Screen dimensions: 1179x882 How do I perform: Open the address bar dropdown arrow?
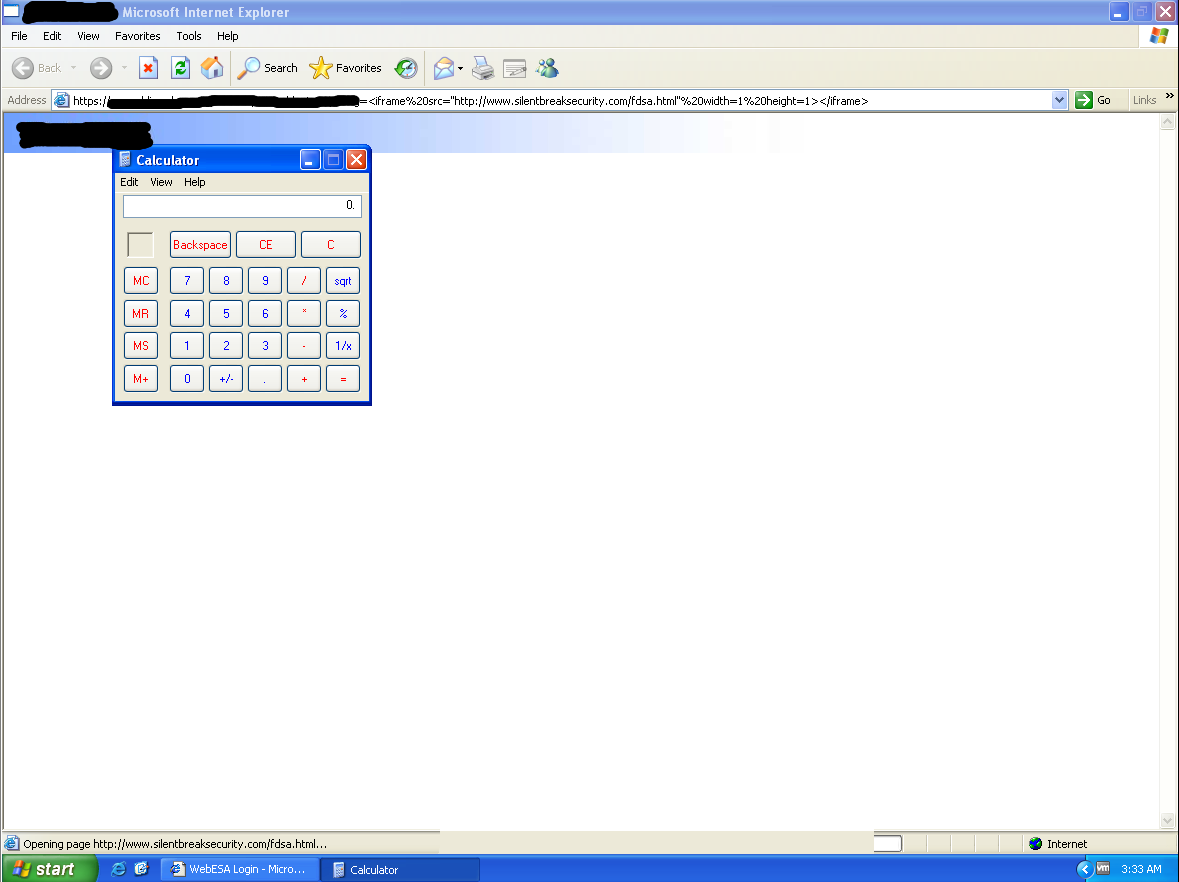pyautogui.click(x=1059, y=100)
